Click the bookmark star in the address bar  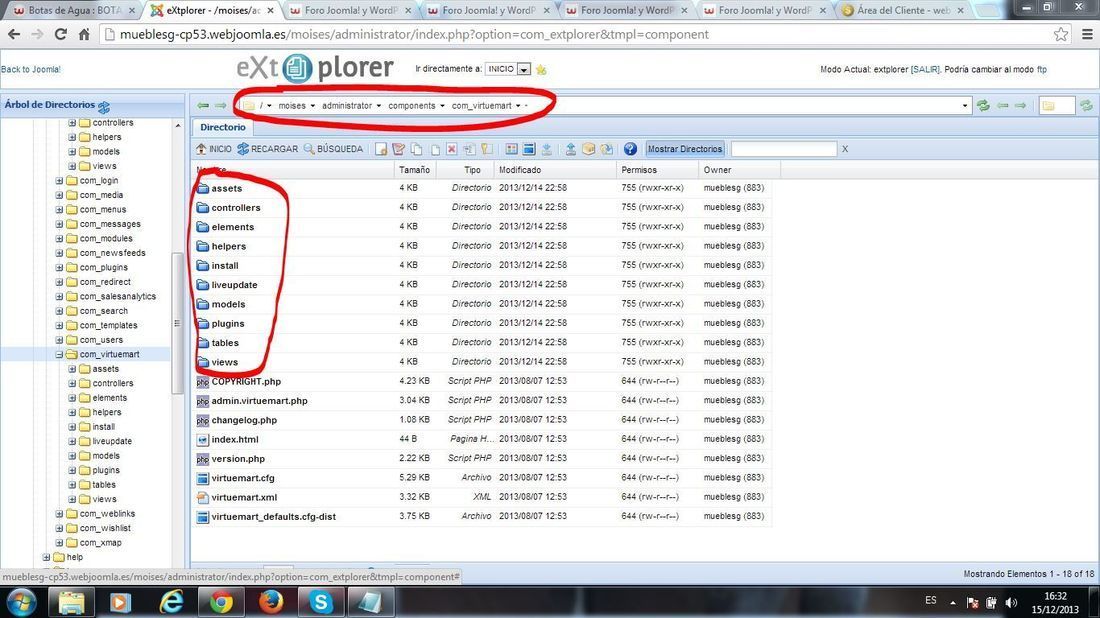point(1061,34)
